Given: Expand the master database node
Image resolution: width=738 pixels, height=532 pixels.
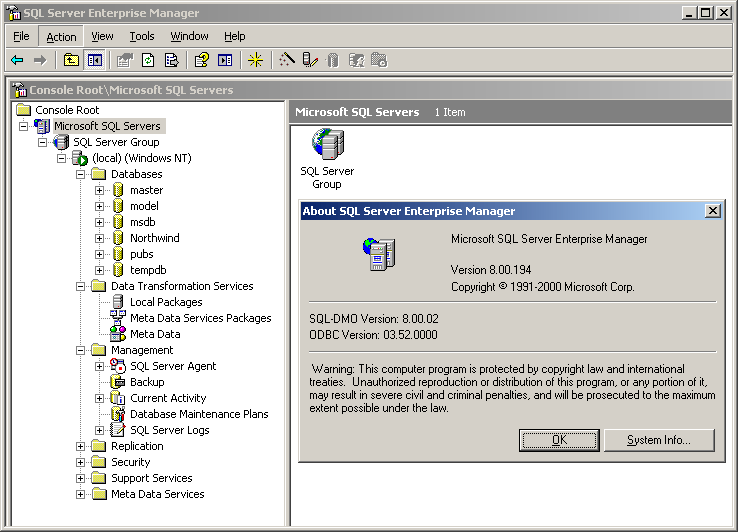Looking at the screenshot, I should (99, 190).
